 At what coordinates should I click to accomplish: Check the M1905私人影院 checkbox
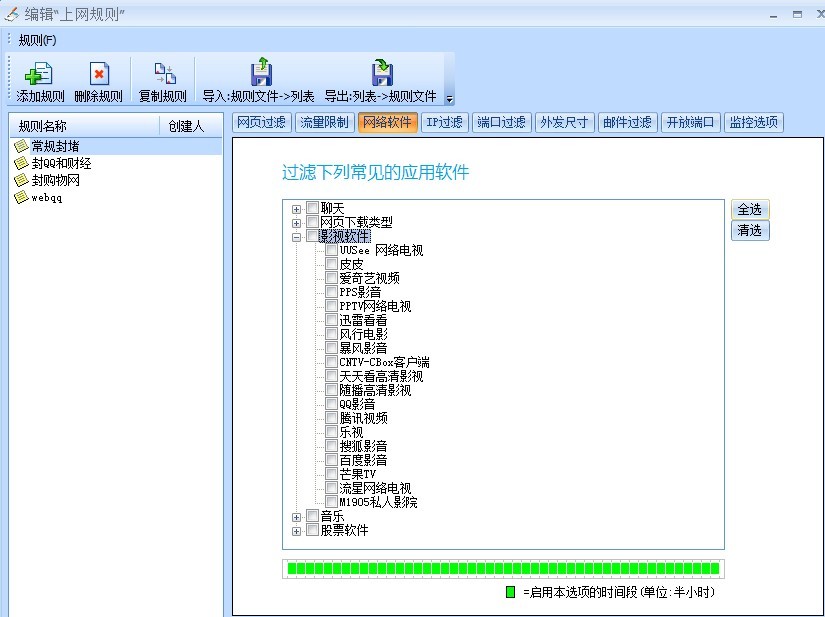(331, 501)
